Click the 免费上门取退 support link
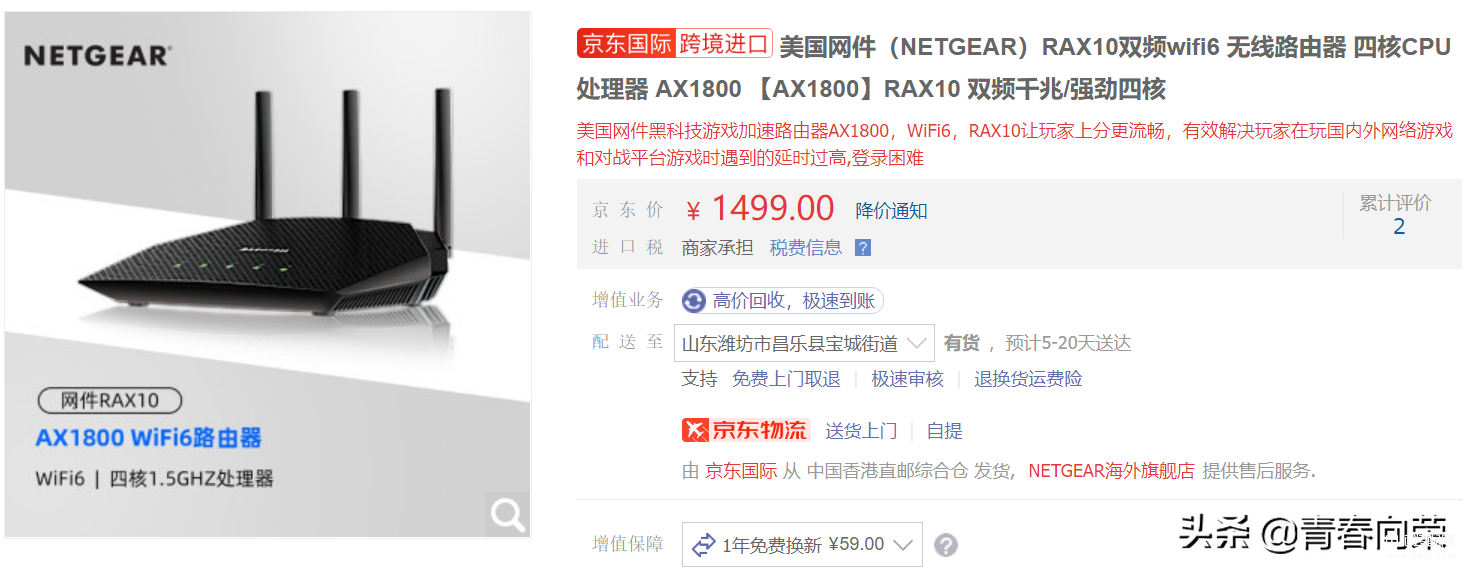Screen dimensions: 1465x569 786,379
